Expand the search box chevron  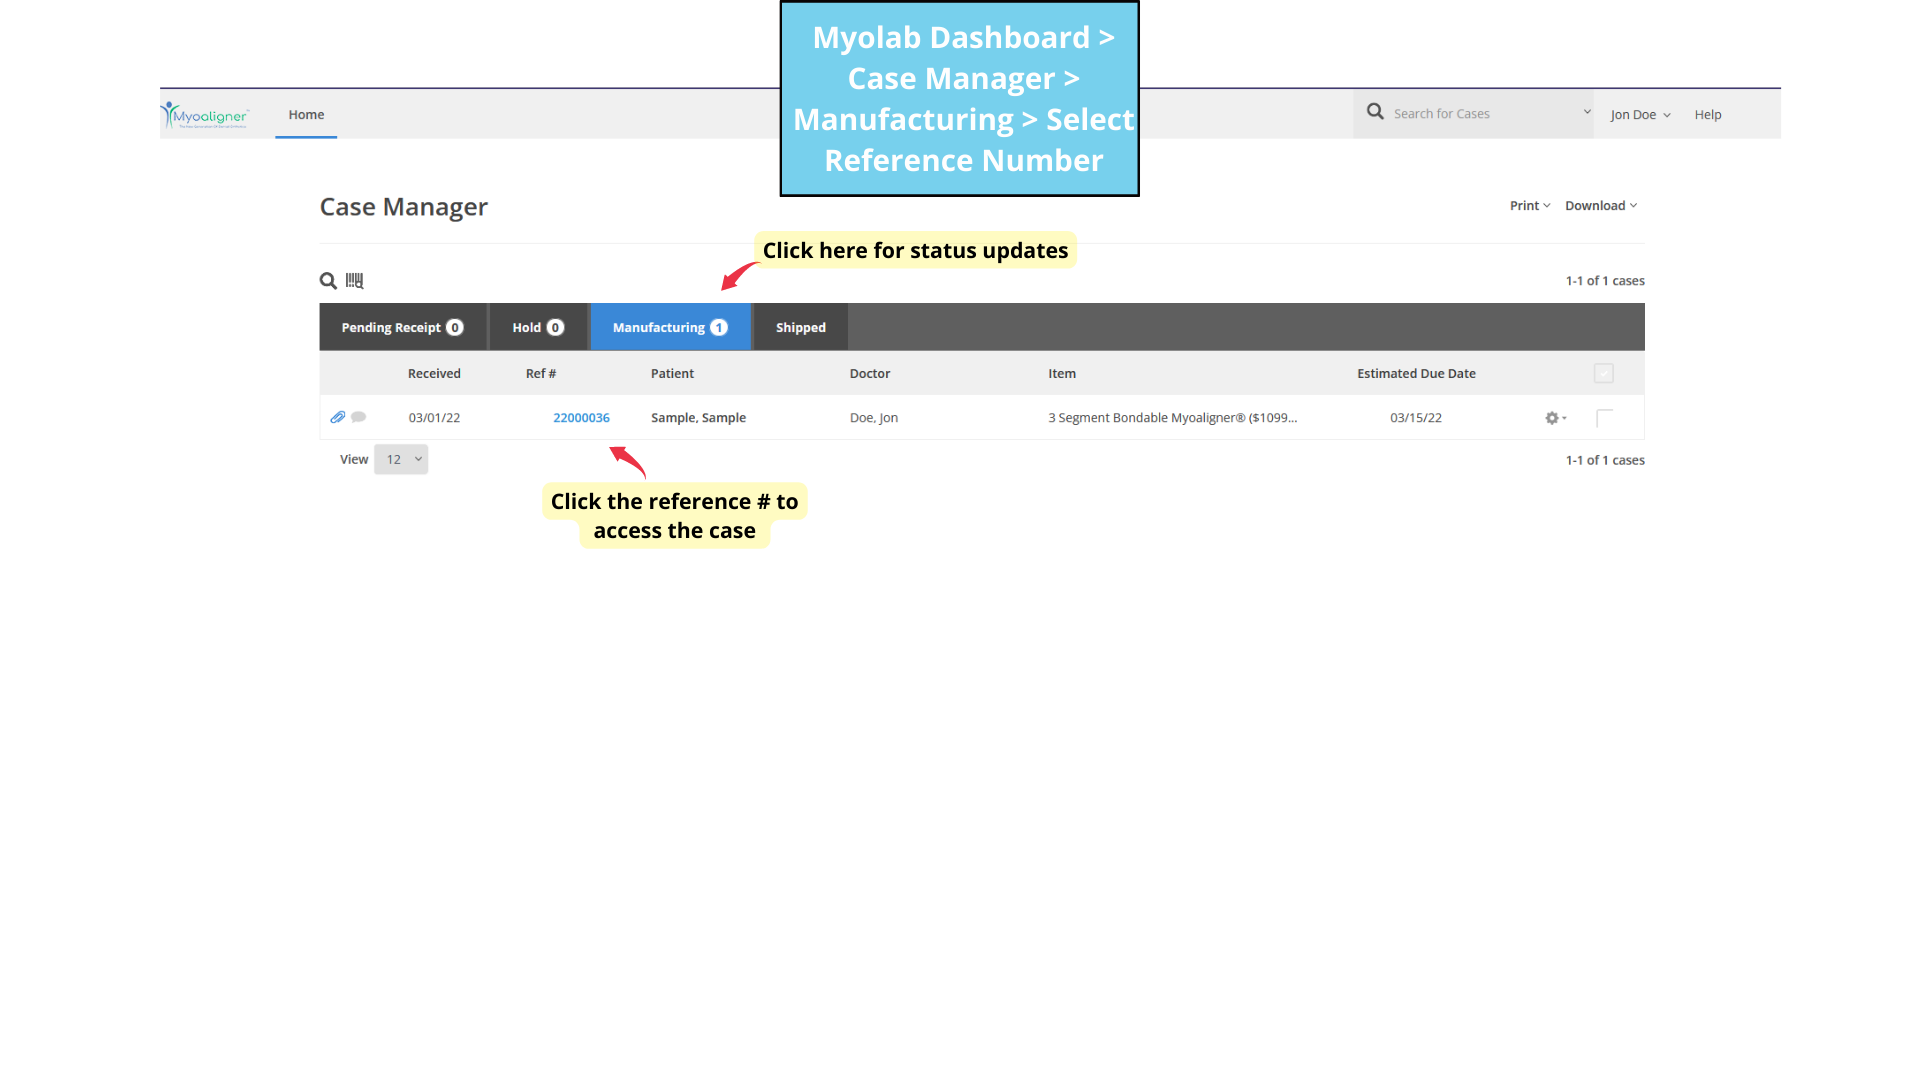(x=1587, y=112)
